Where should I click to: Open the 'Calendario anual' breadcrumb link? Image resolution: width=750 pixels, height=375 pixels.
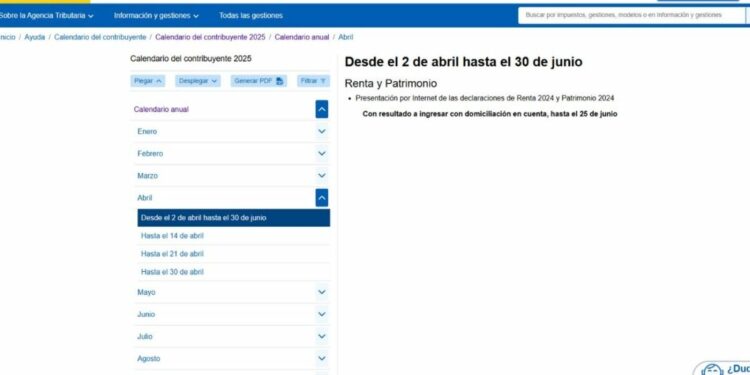point(302,37)
